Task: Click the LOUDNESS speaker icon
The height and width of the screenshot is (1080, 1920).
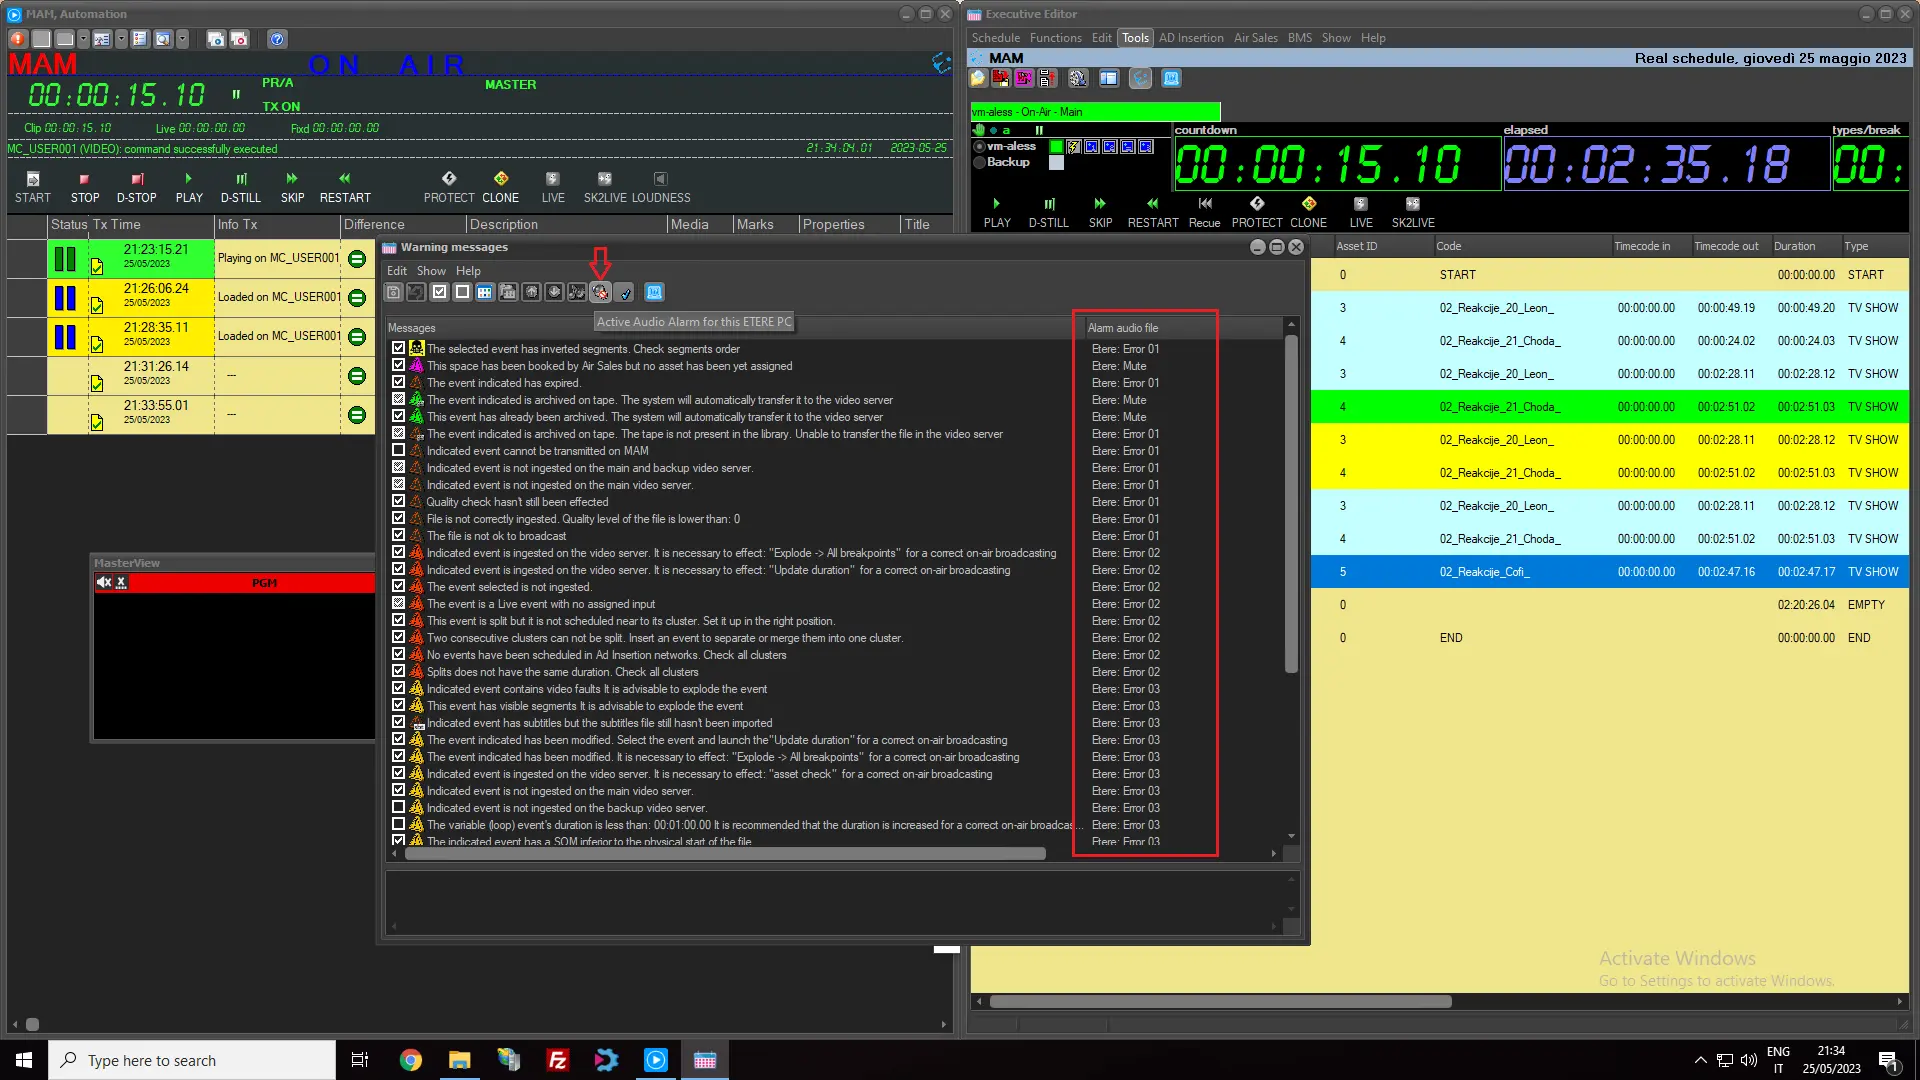Action: 660,179
